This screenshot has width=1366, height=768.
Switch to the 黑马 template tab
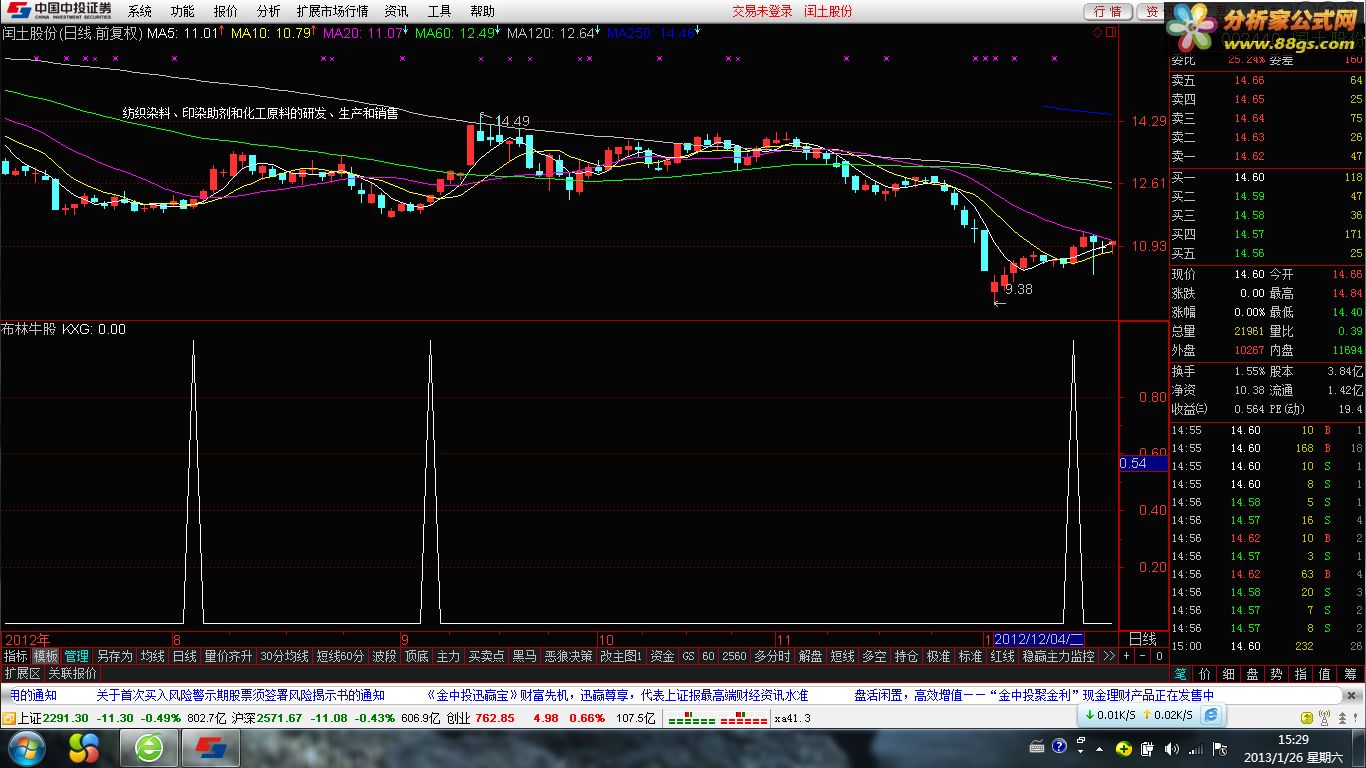click(524, 656)
